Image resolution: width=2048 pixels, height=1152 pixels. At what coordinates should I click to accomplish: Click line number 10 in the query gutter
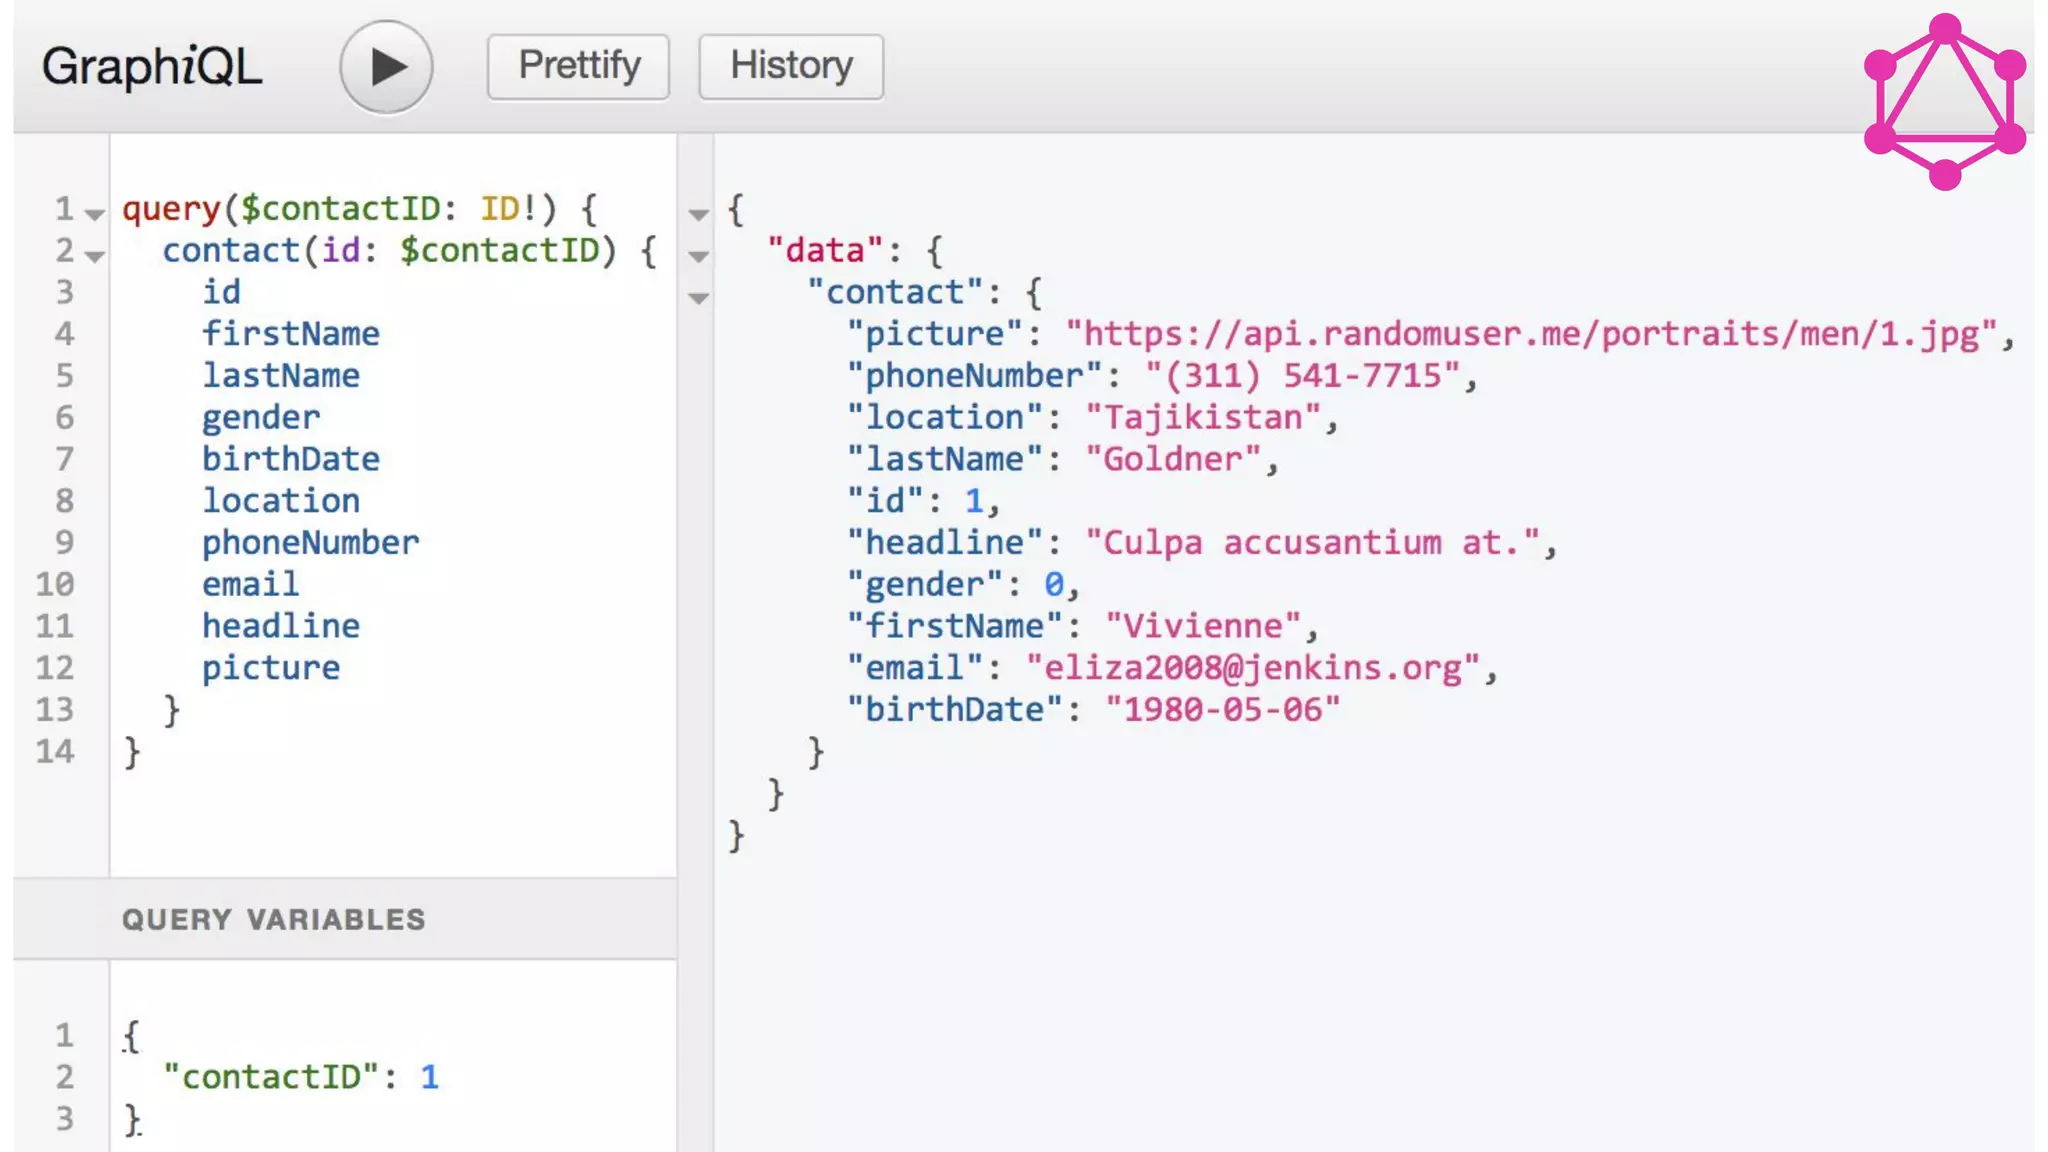[x=55, y=584]
